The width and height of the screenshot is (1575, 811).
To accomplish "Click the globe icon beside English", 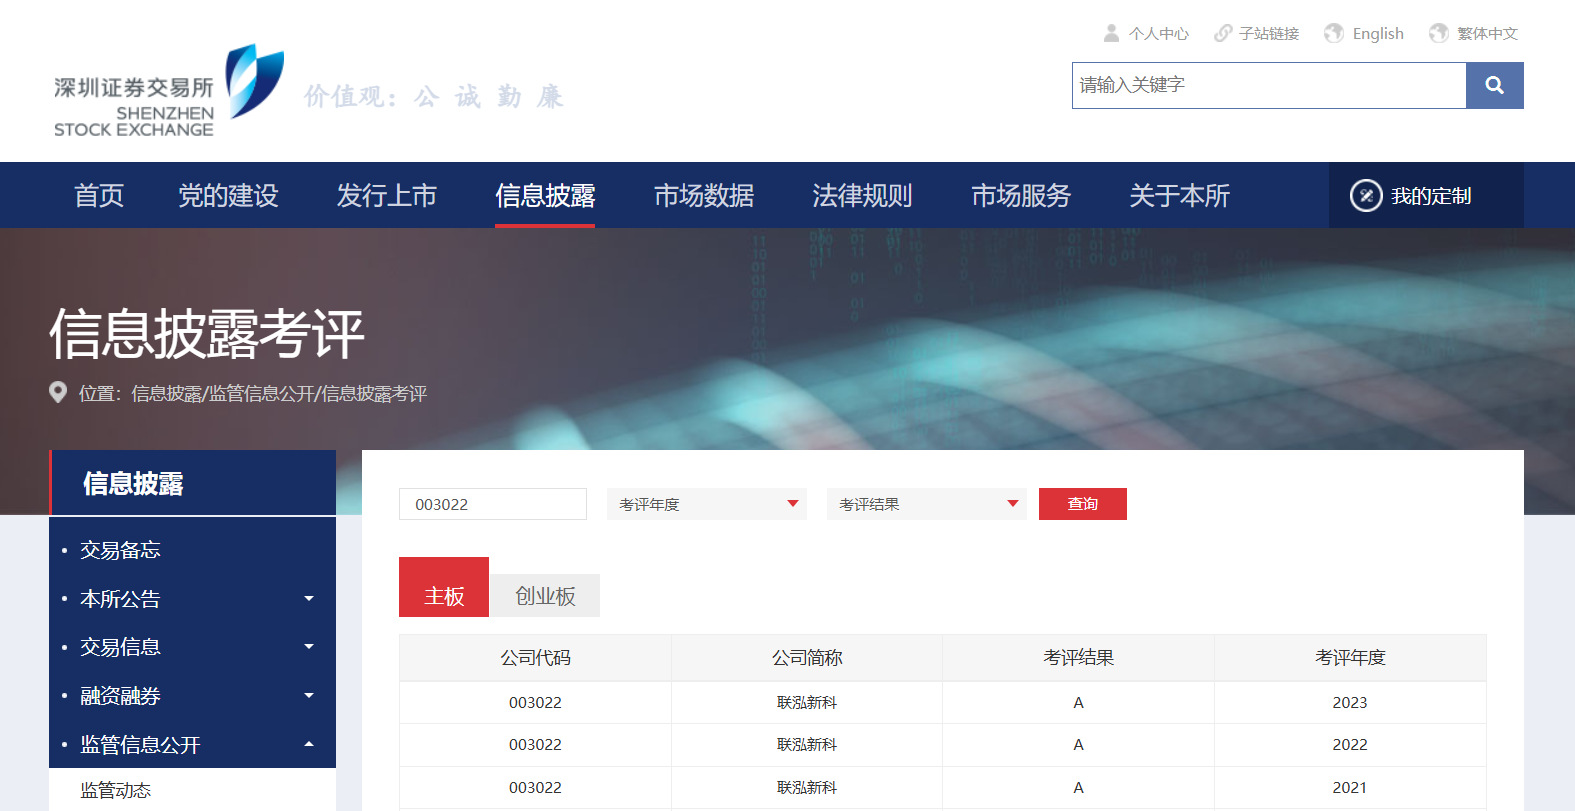I will click(1333, 33).
